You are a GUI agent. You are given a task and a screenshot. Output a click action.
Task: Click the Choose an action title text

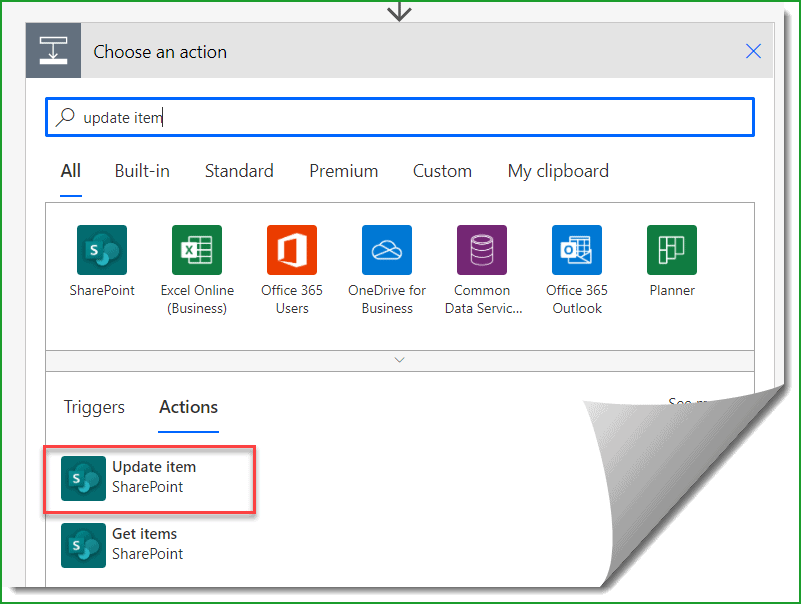click(x=160, y=52)
